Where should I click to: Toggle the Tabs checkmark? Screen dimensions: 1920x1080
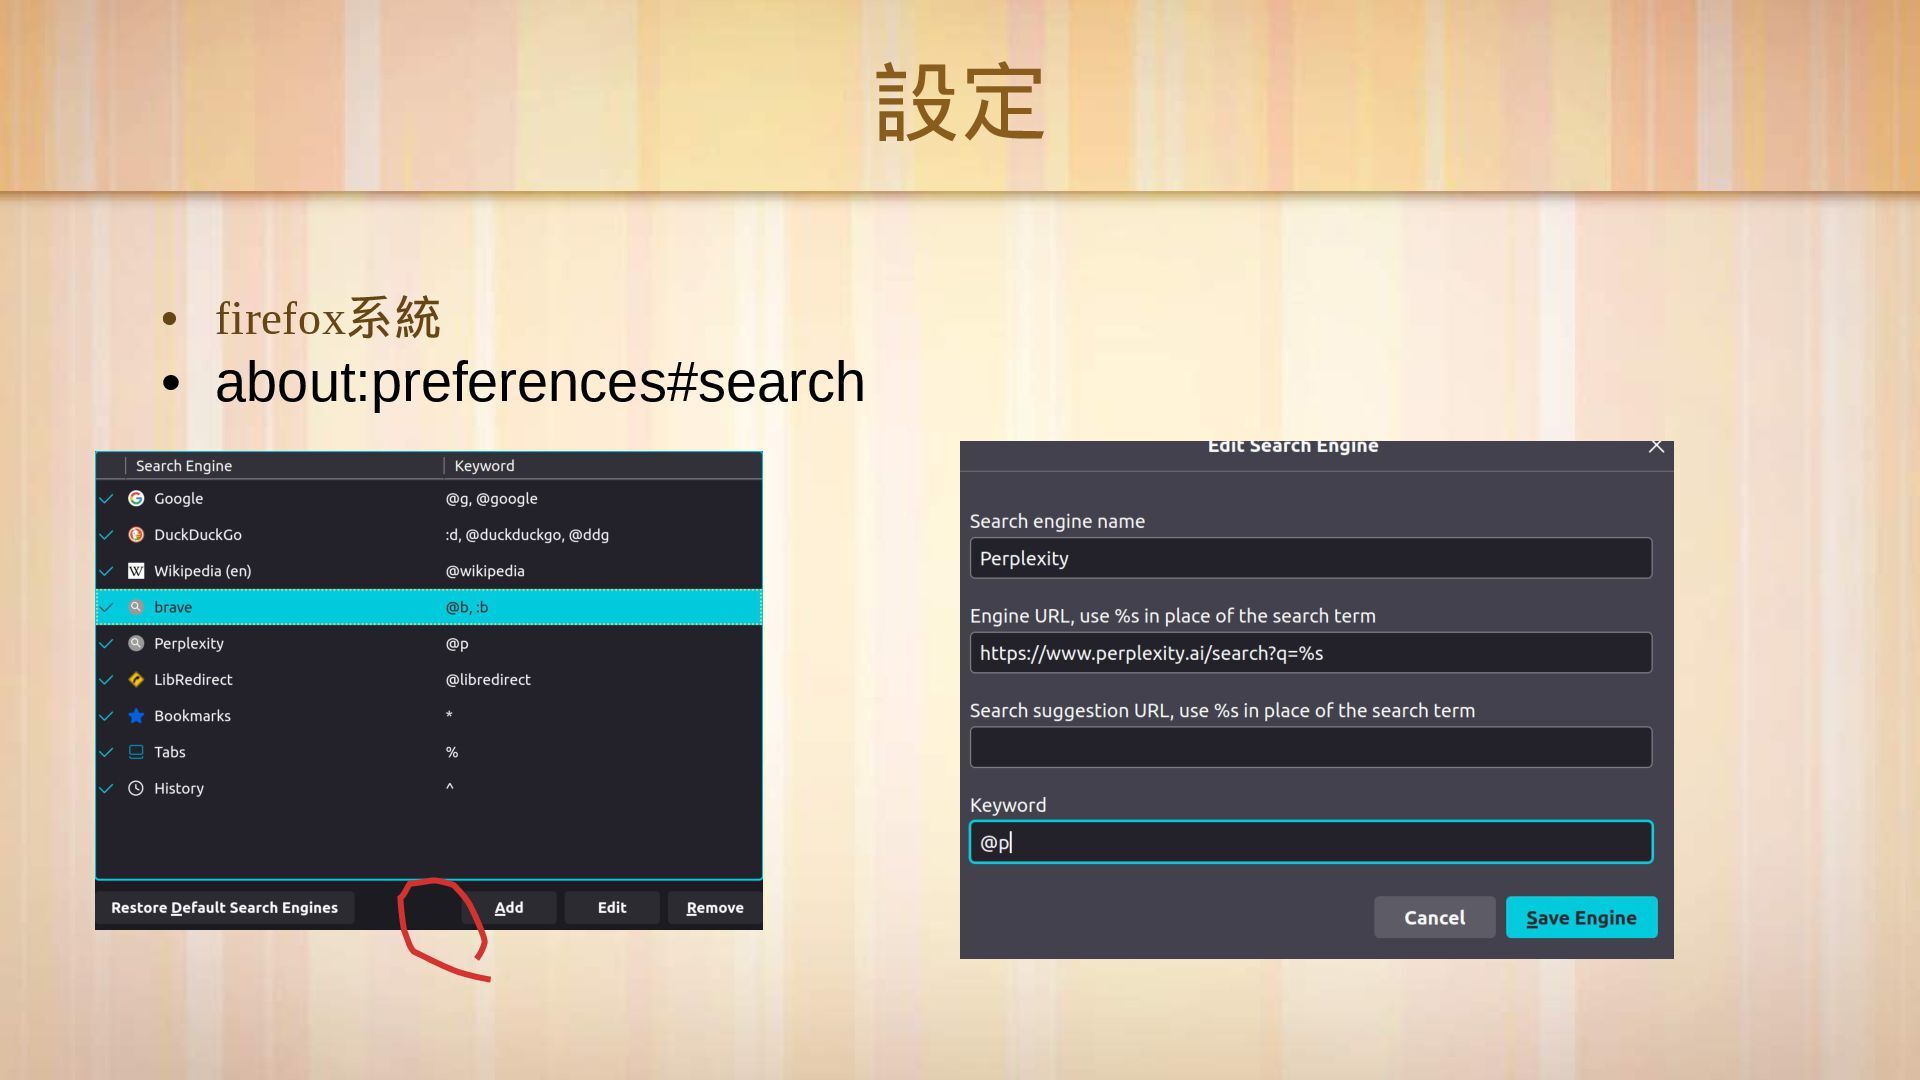tap(106, 752)
